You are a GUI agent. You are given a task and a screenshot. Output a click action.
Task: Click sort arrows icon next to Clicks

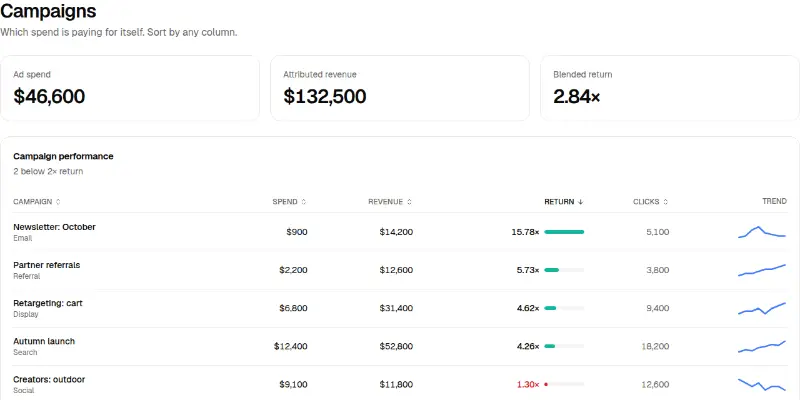665,202
